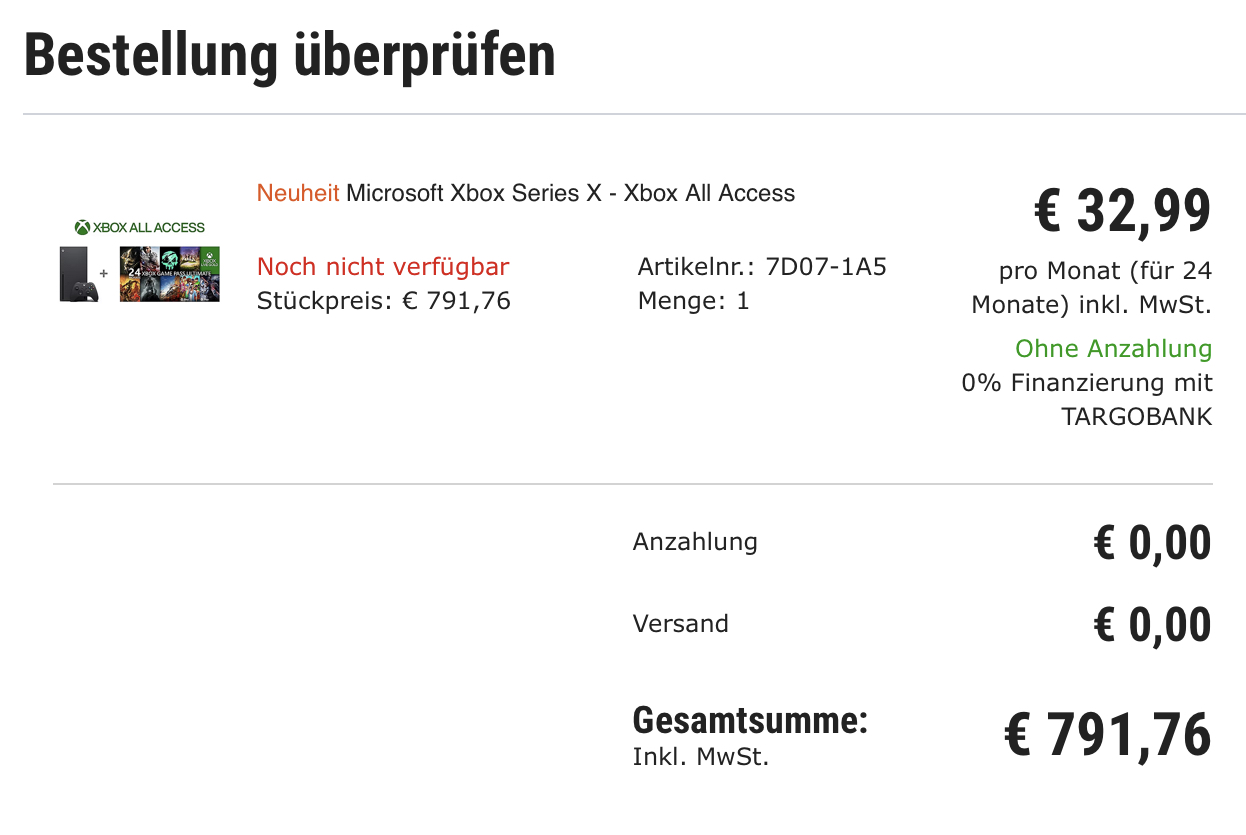The image size is (1246, 835).
Task: Click the monthly price € 32,99
Action: [1122, 211]
